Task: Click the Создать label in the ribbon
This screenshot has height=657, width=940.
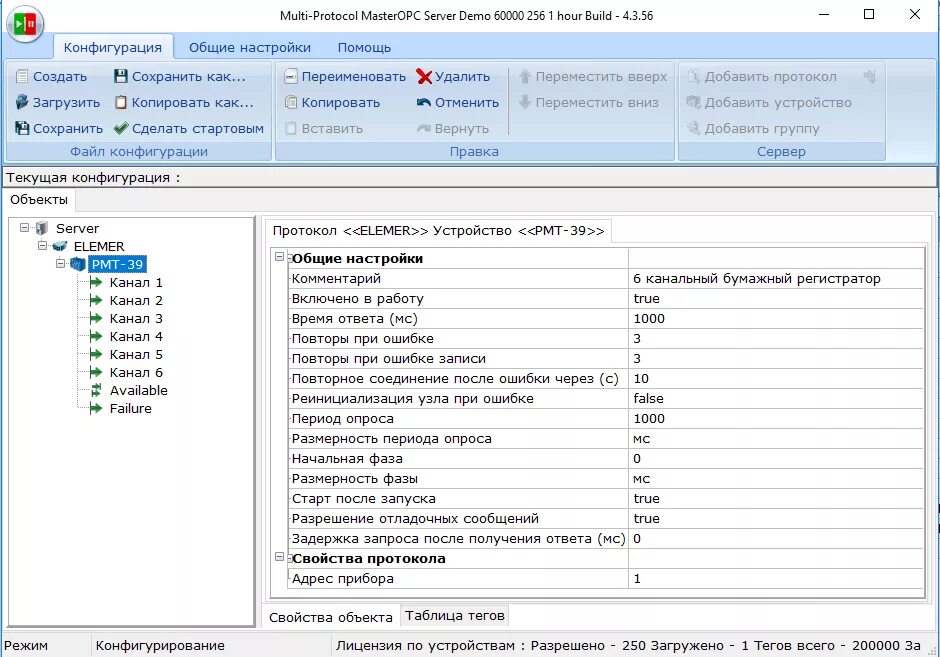Action: (x=60, y=76)
